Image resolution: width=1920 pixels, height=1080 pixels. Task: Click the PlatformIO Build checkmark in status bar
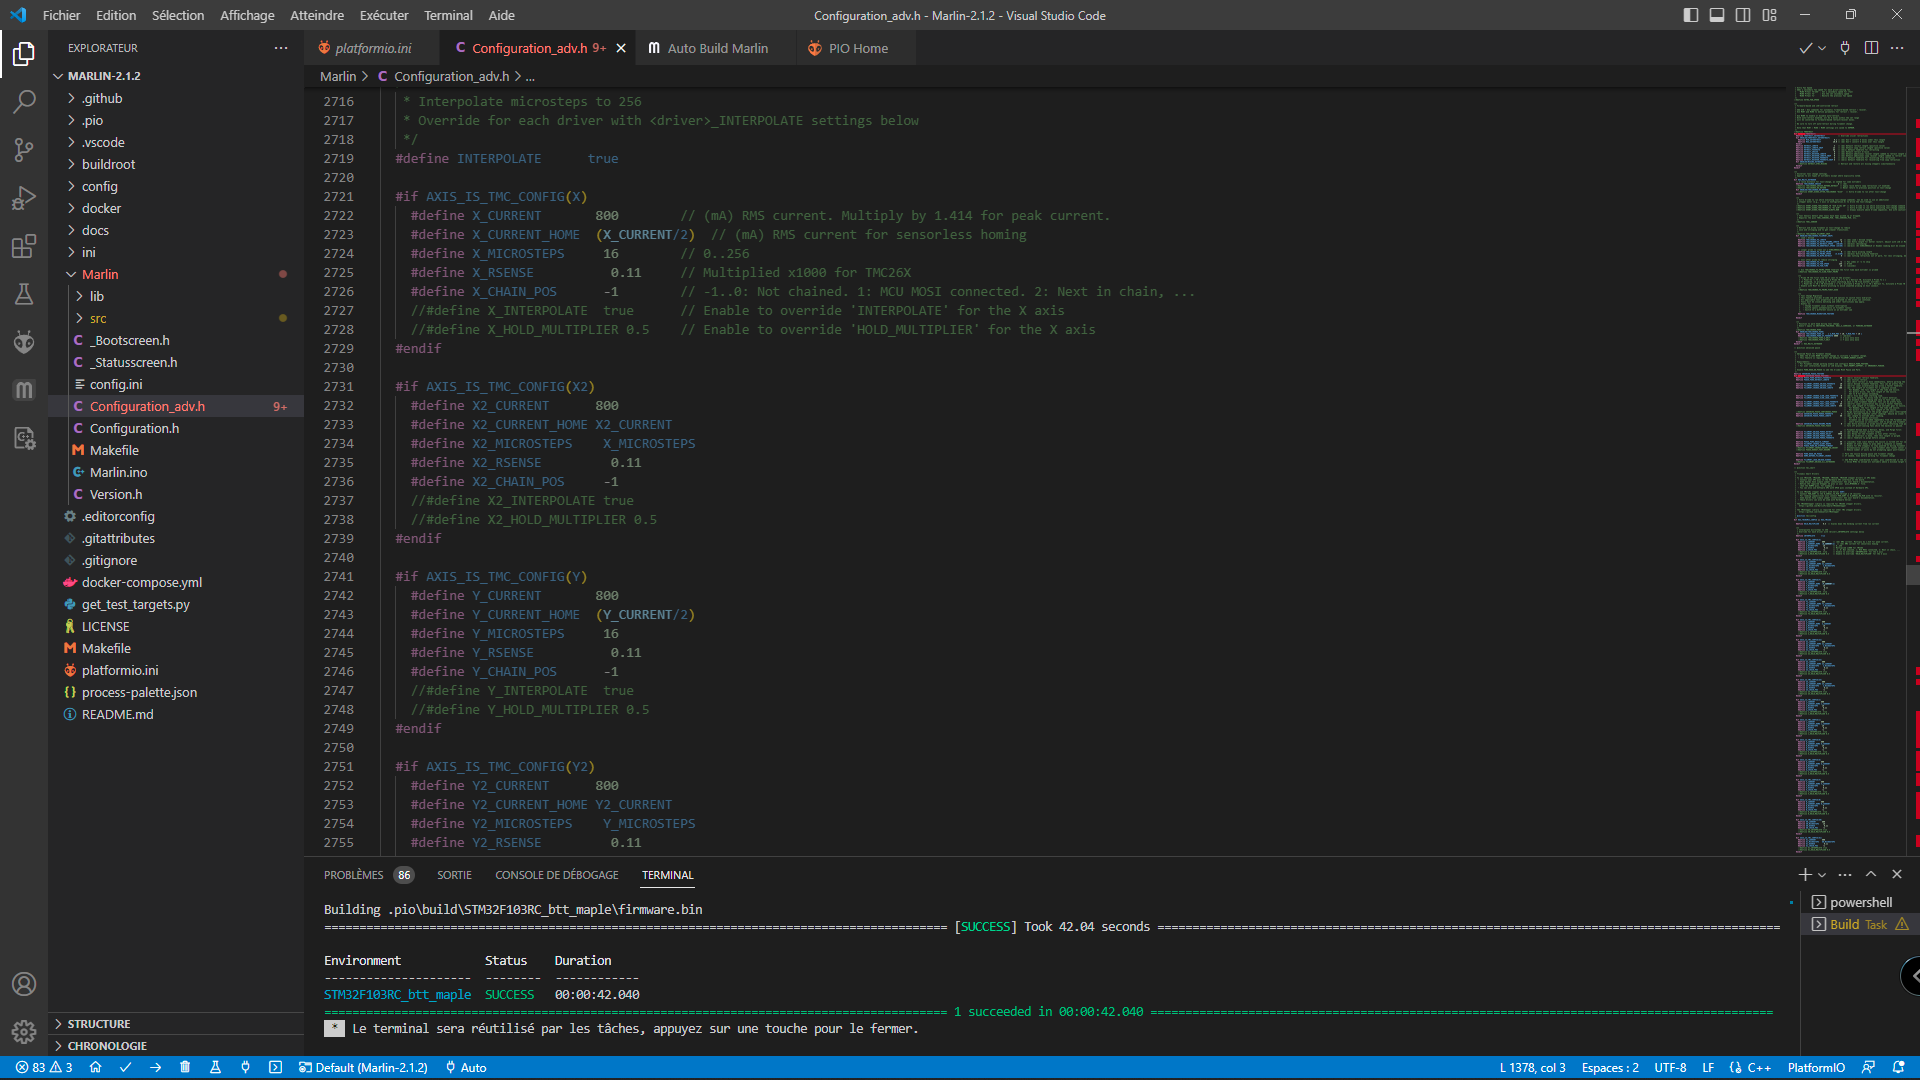[x=125, y=1068]
